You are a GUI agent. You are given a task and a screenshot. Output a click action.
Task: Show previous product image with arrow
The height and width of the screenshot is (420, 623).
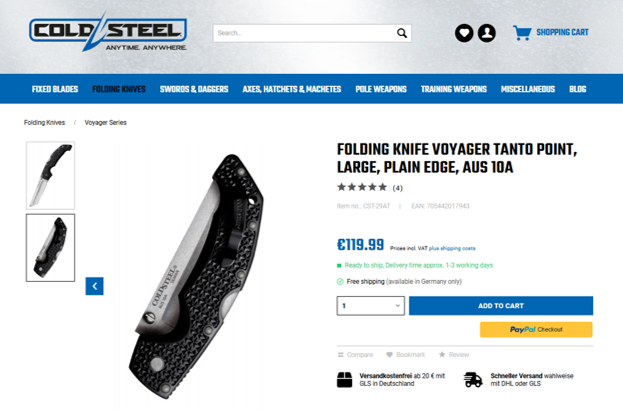tap(95, 286)
